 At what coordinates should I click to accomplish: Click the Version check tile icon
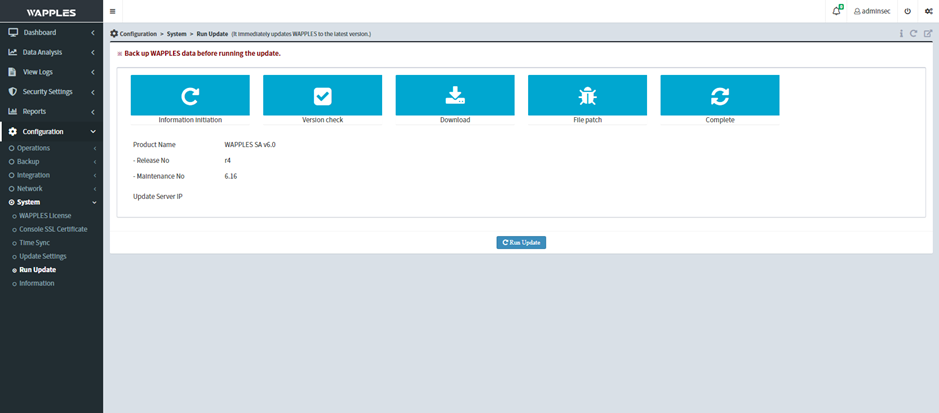tap(322, 96)
